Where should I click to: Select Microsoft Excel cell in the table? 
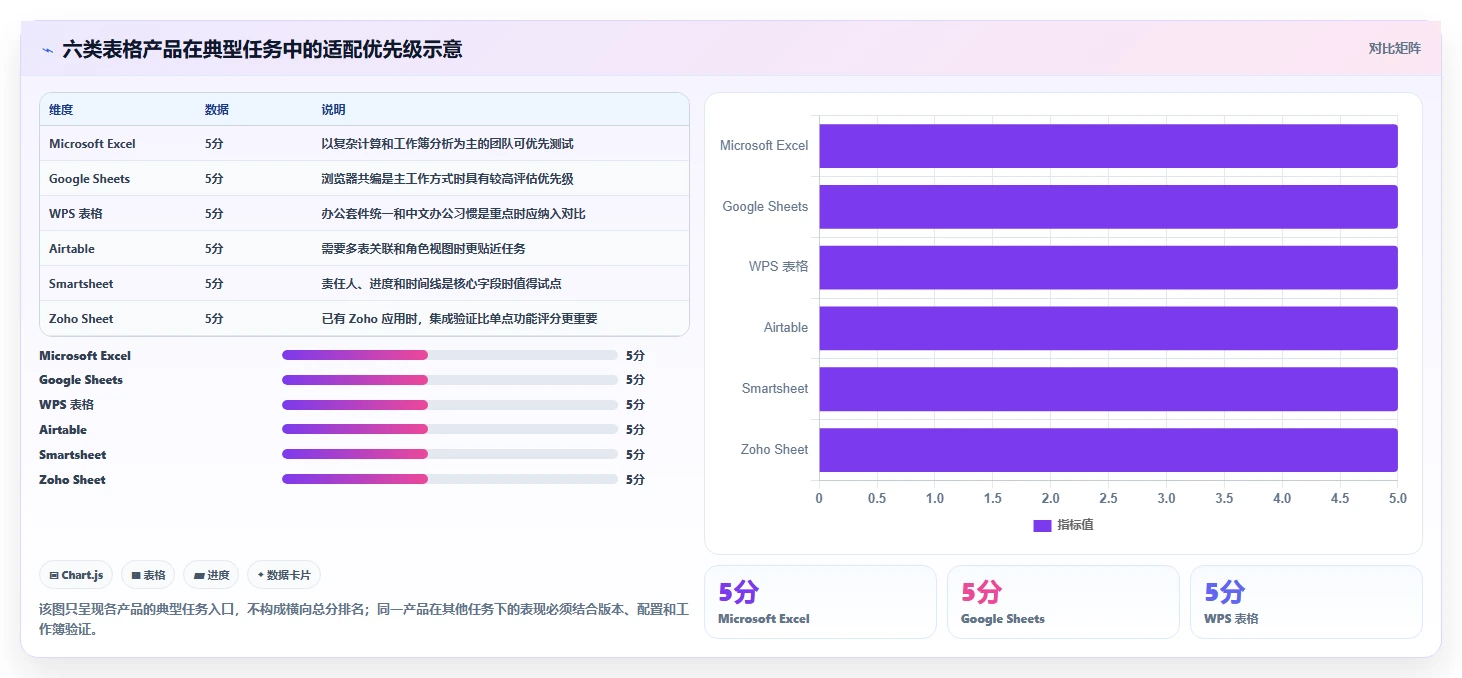(x=92, y=144)
